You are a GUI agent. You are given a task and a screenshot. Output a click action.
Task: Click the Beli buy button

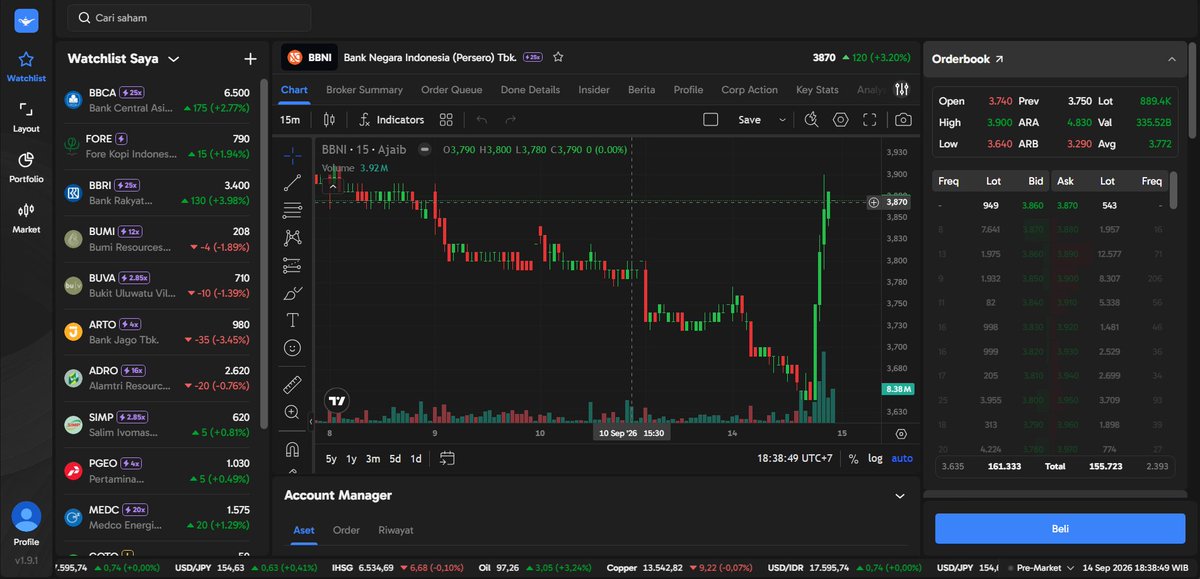pos(1060,528)
